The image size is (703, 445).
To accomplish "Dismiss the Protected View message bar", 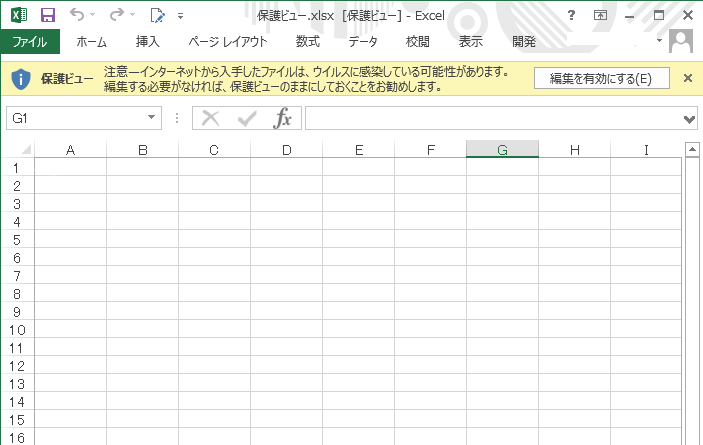I will pyautogui.click(x=687, y=78).
